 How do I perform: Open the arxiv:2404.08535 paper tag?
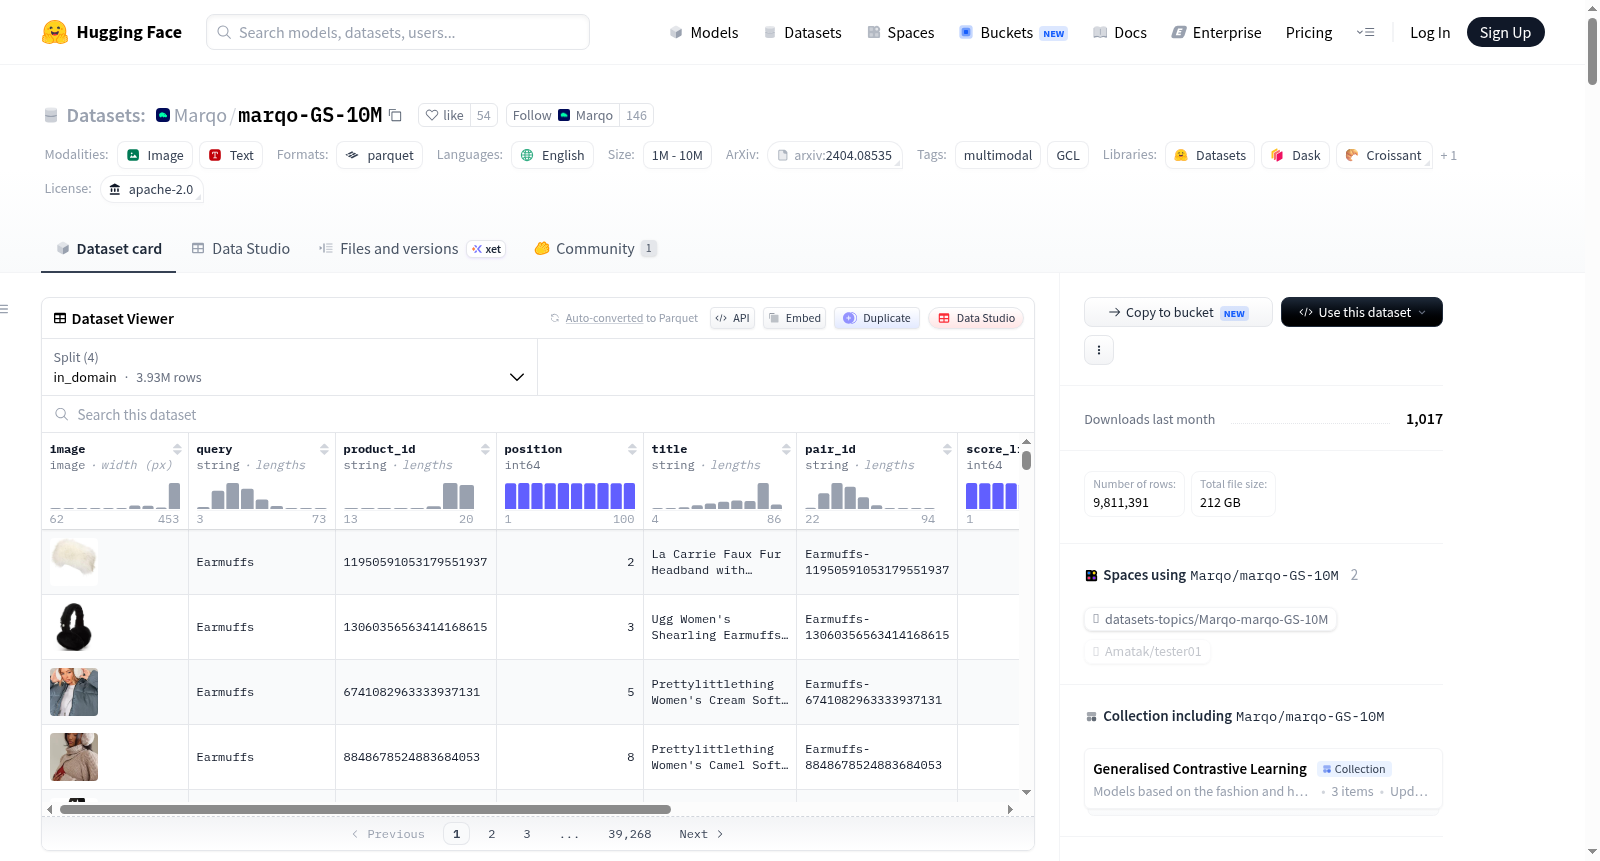pos(835,155)
